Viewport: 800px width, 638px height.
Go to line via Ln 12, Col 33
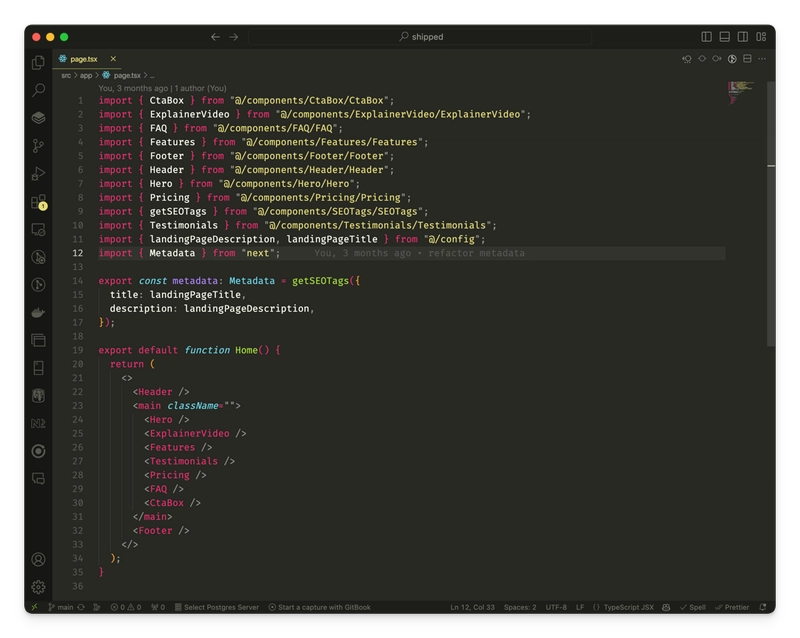point(472,607)
